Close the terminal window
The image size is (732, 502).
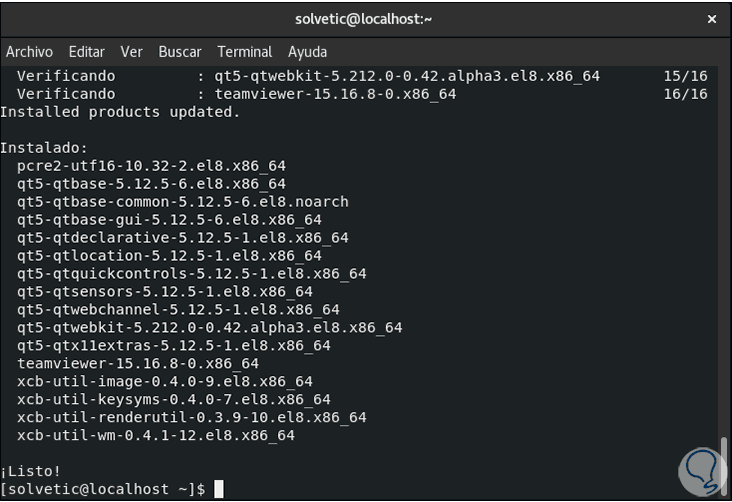711,18
